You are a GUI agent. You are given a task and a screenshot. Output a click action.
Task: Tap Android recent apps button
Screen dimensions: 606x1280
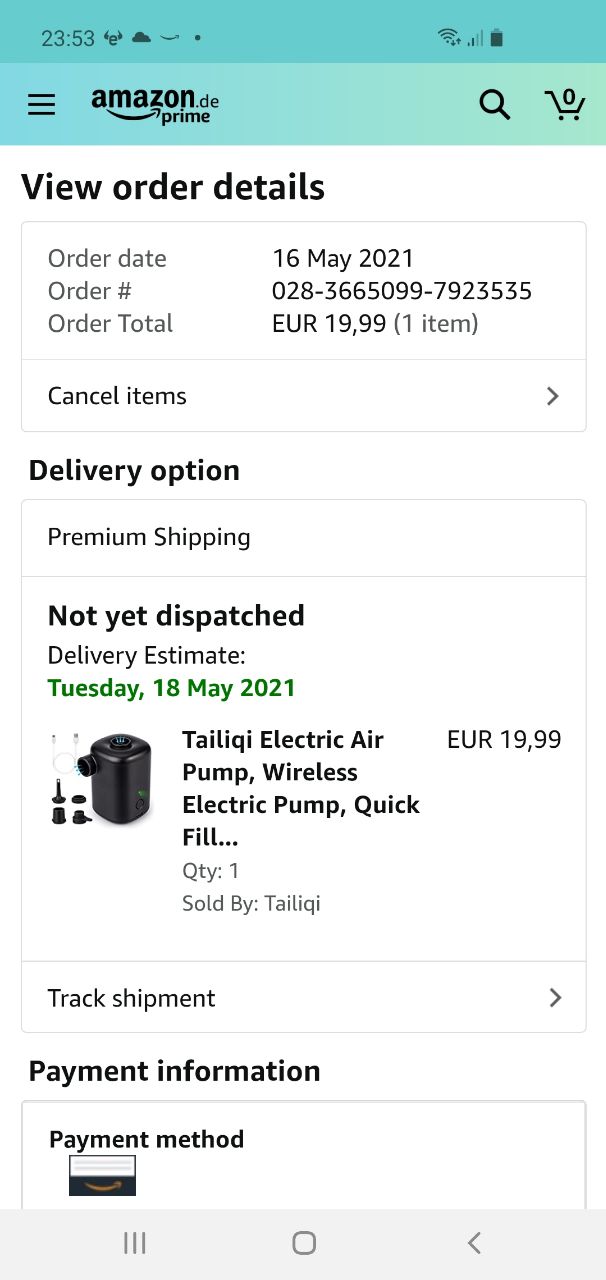point(135,1243)
